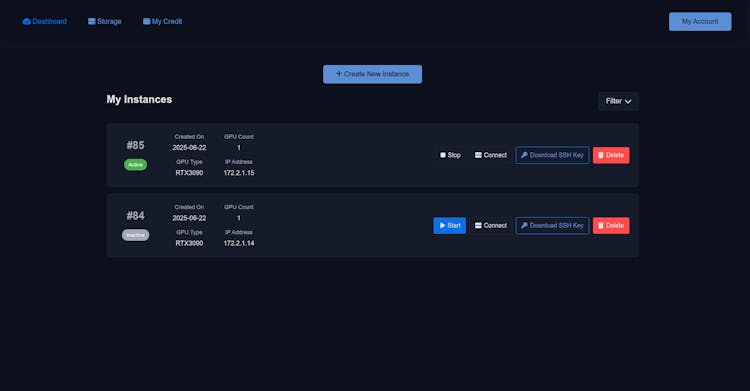Go to My Credit page

click(x=162, y=22)
